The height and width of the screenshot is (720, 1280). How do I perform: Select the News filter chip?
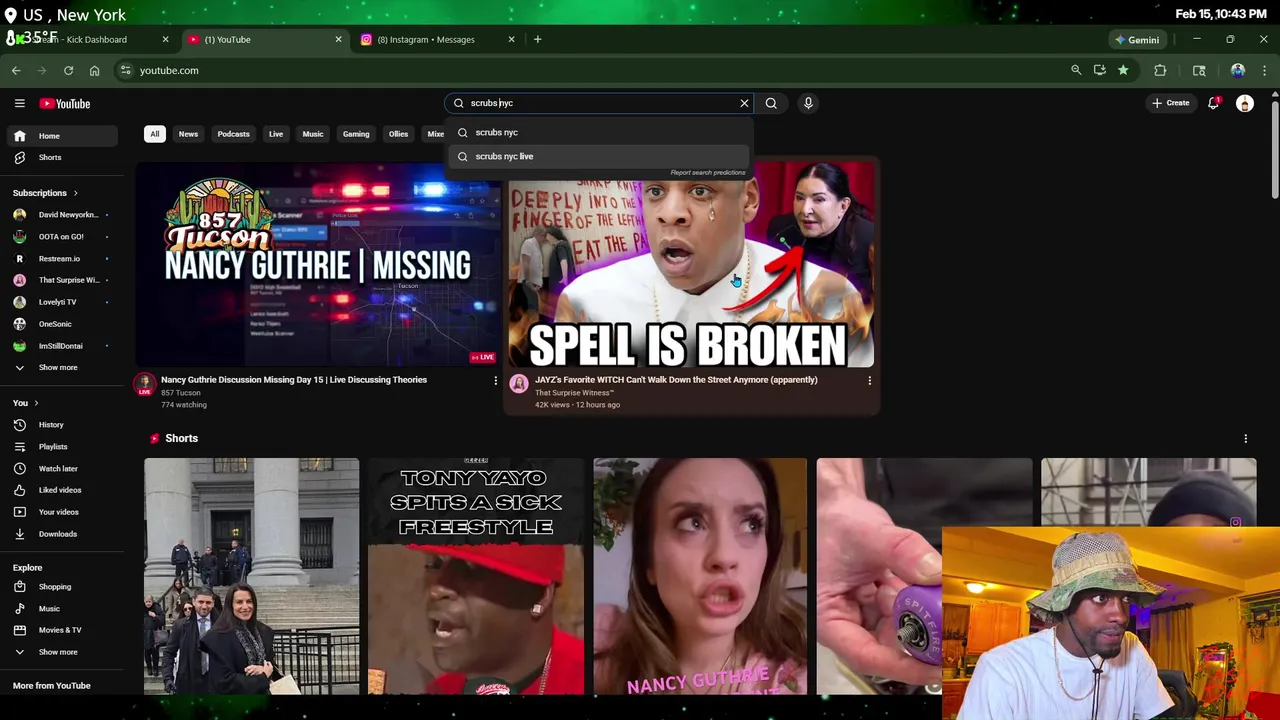click(x=188, y=134)
